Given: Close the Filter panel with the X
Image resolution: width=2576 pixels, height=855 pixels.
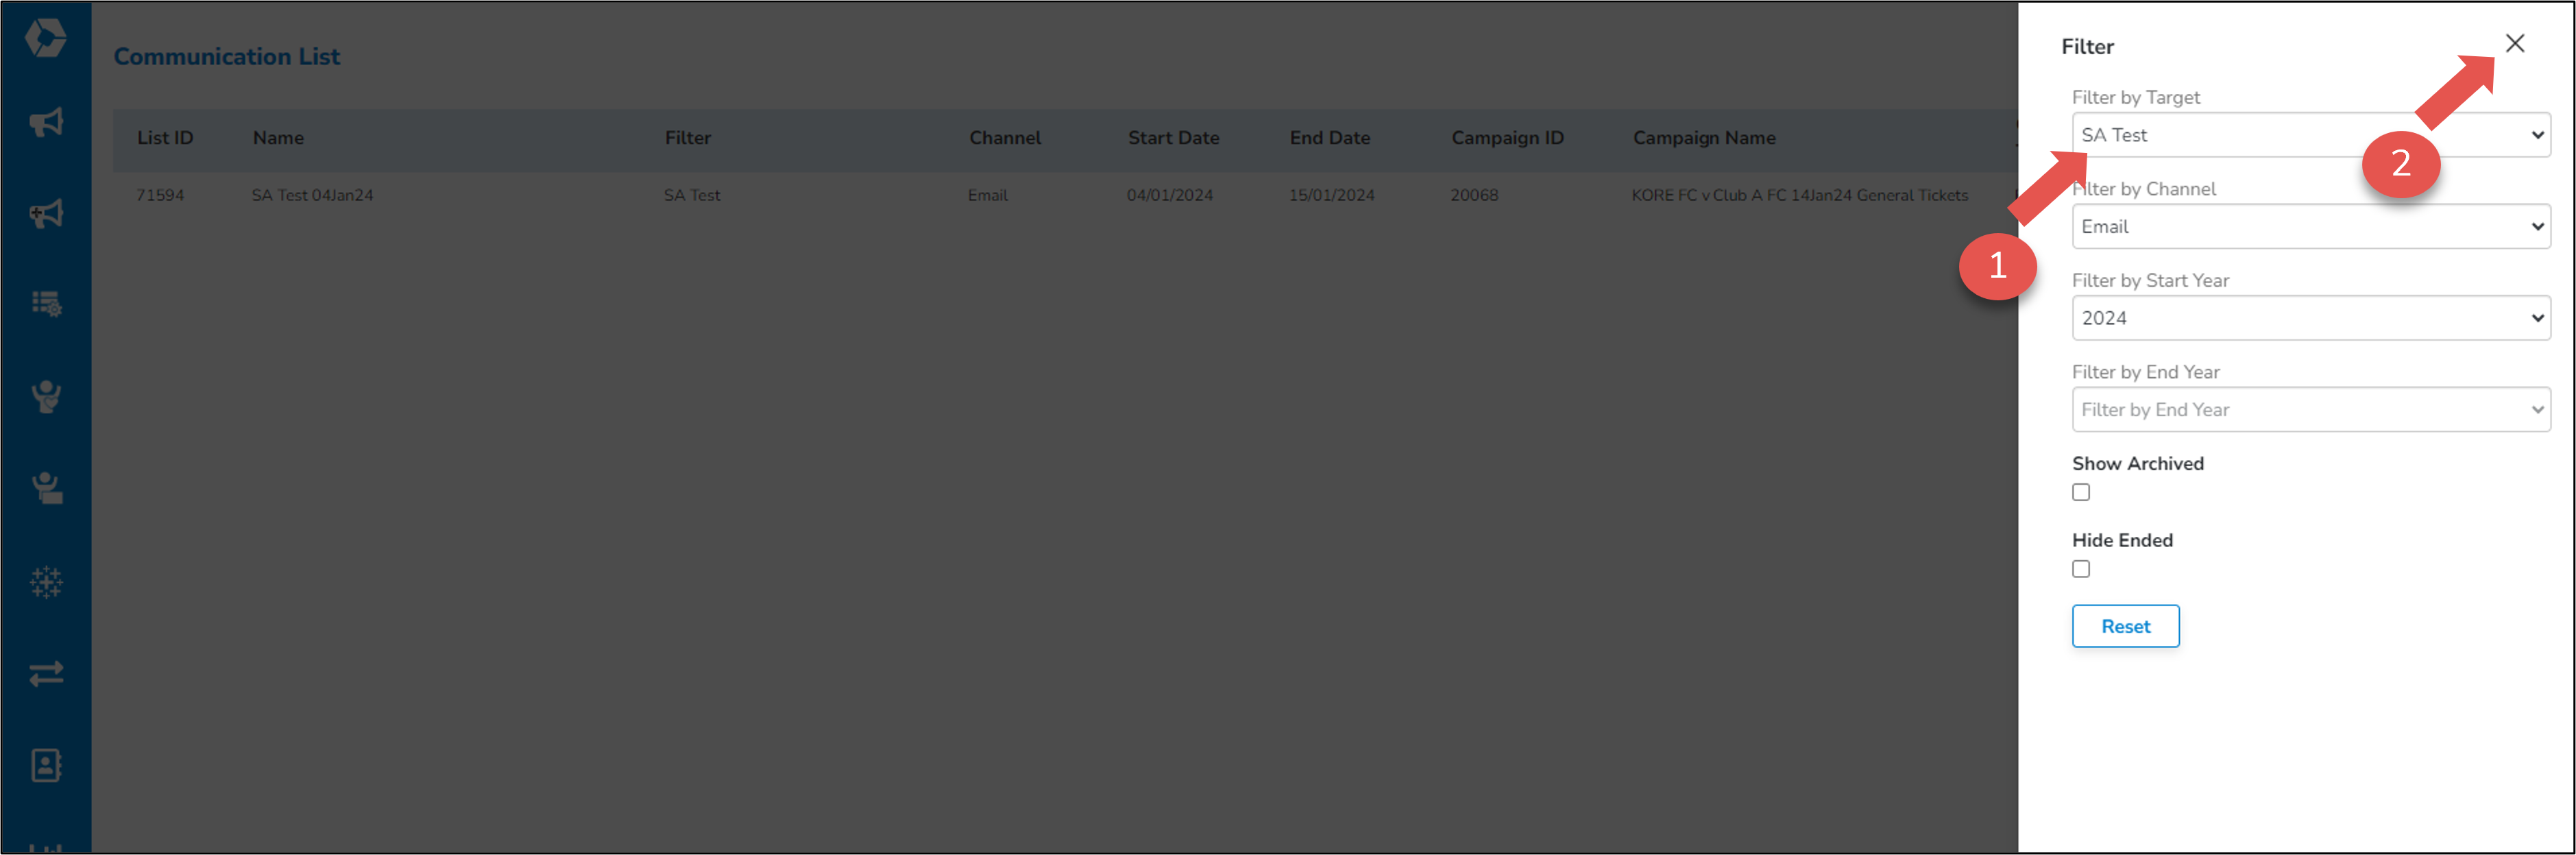Looking at the screenshot, I should [x=2514, y=43].
